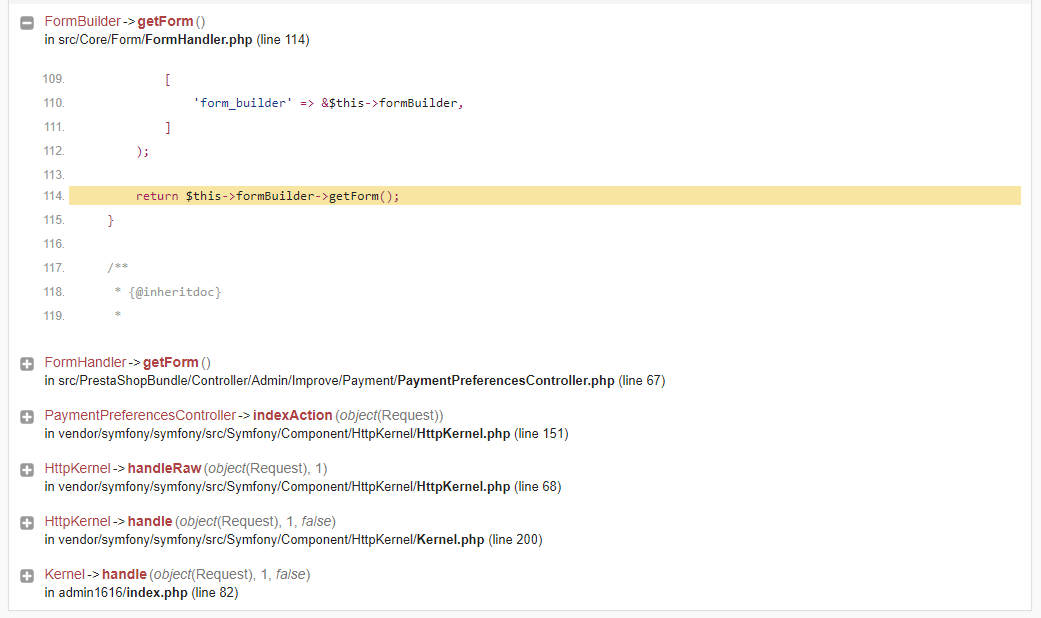
Task: Open HttpKernel.php path at line 151
Action: pos(306,434)
